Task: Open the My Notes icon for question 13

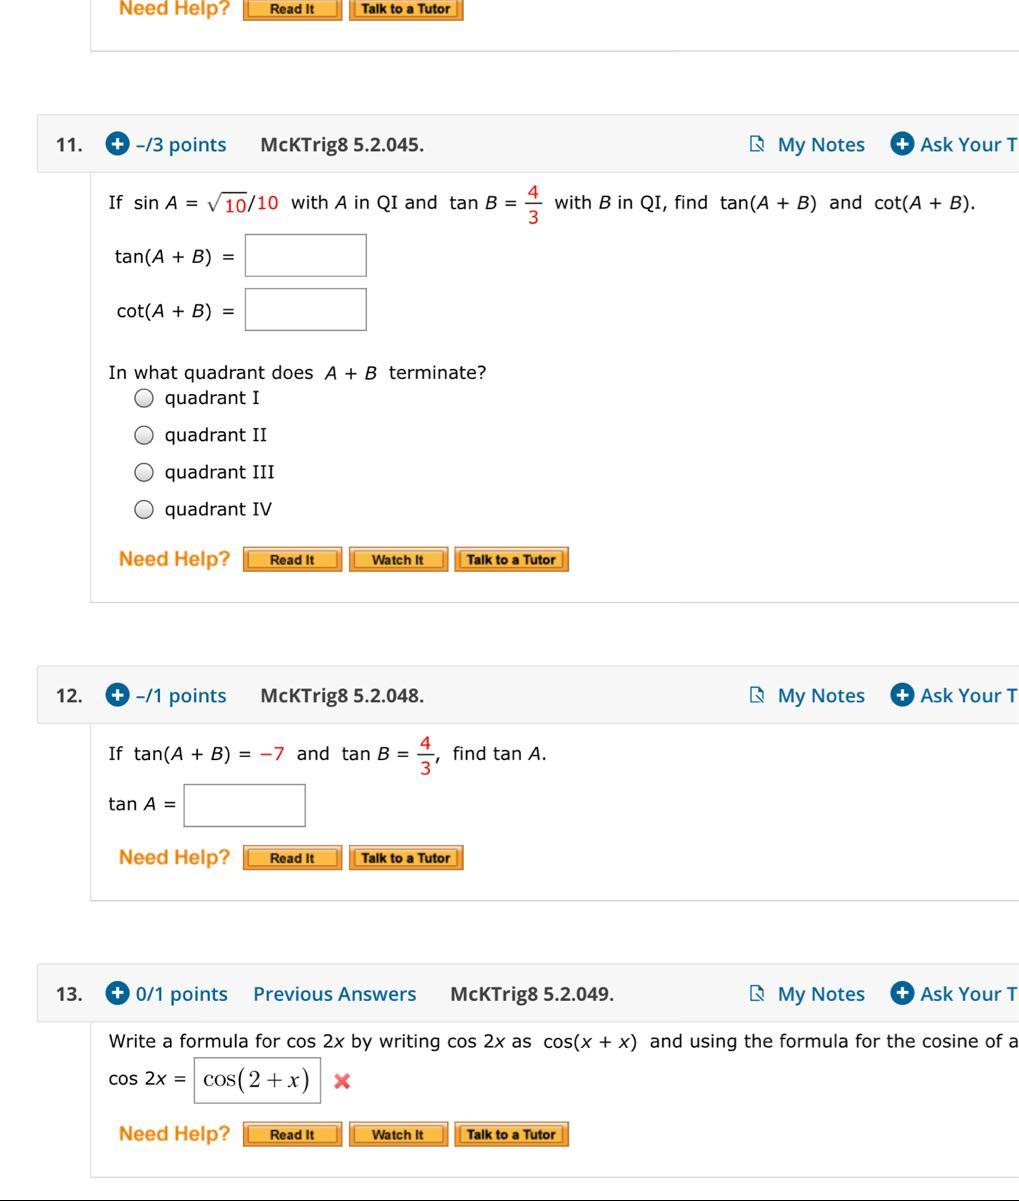Action: tap(757, 994)
